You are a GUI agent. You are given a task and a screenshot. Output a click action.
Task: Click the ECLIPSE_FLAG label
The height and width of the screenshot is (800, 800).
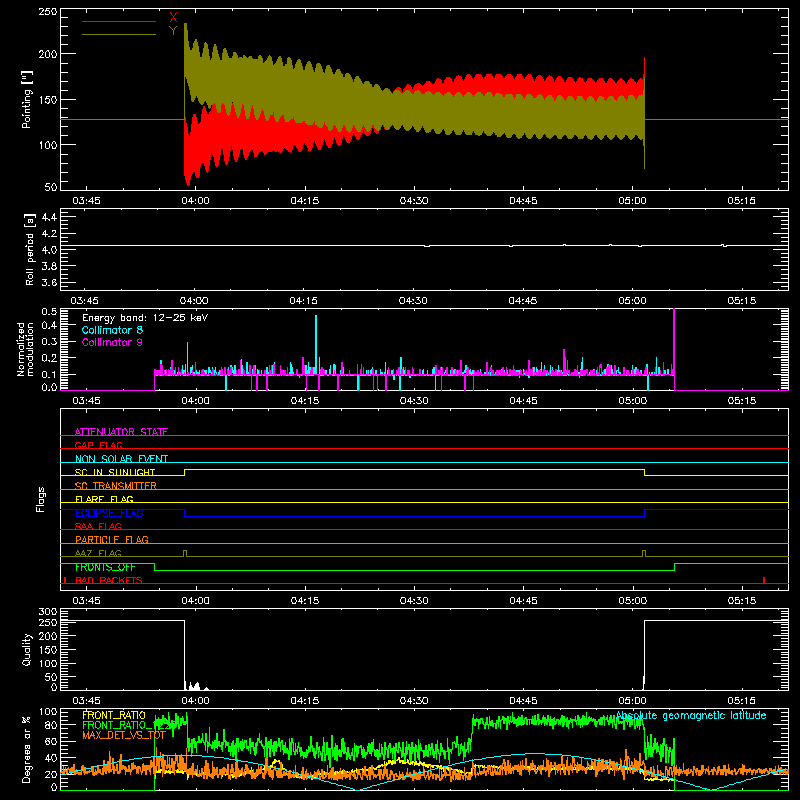pyautogui.click(x=109, y=513)
